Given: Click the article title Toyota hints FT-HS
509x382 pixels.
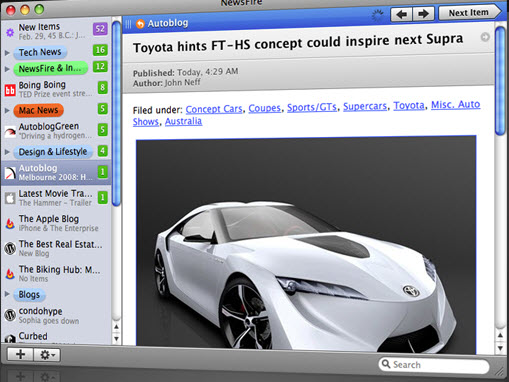Looking at the screenshot, I should click(x=298, y=43).
